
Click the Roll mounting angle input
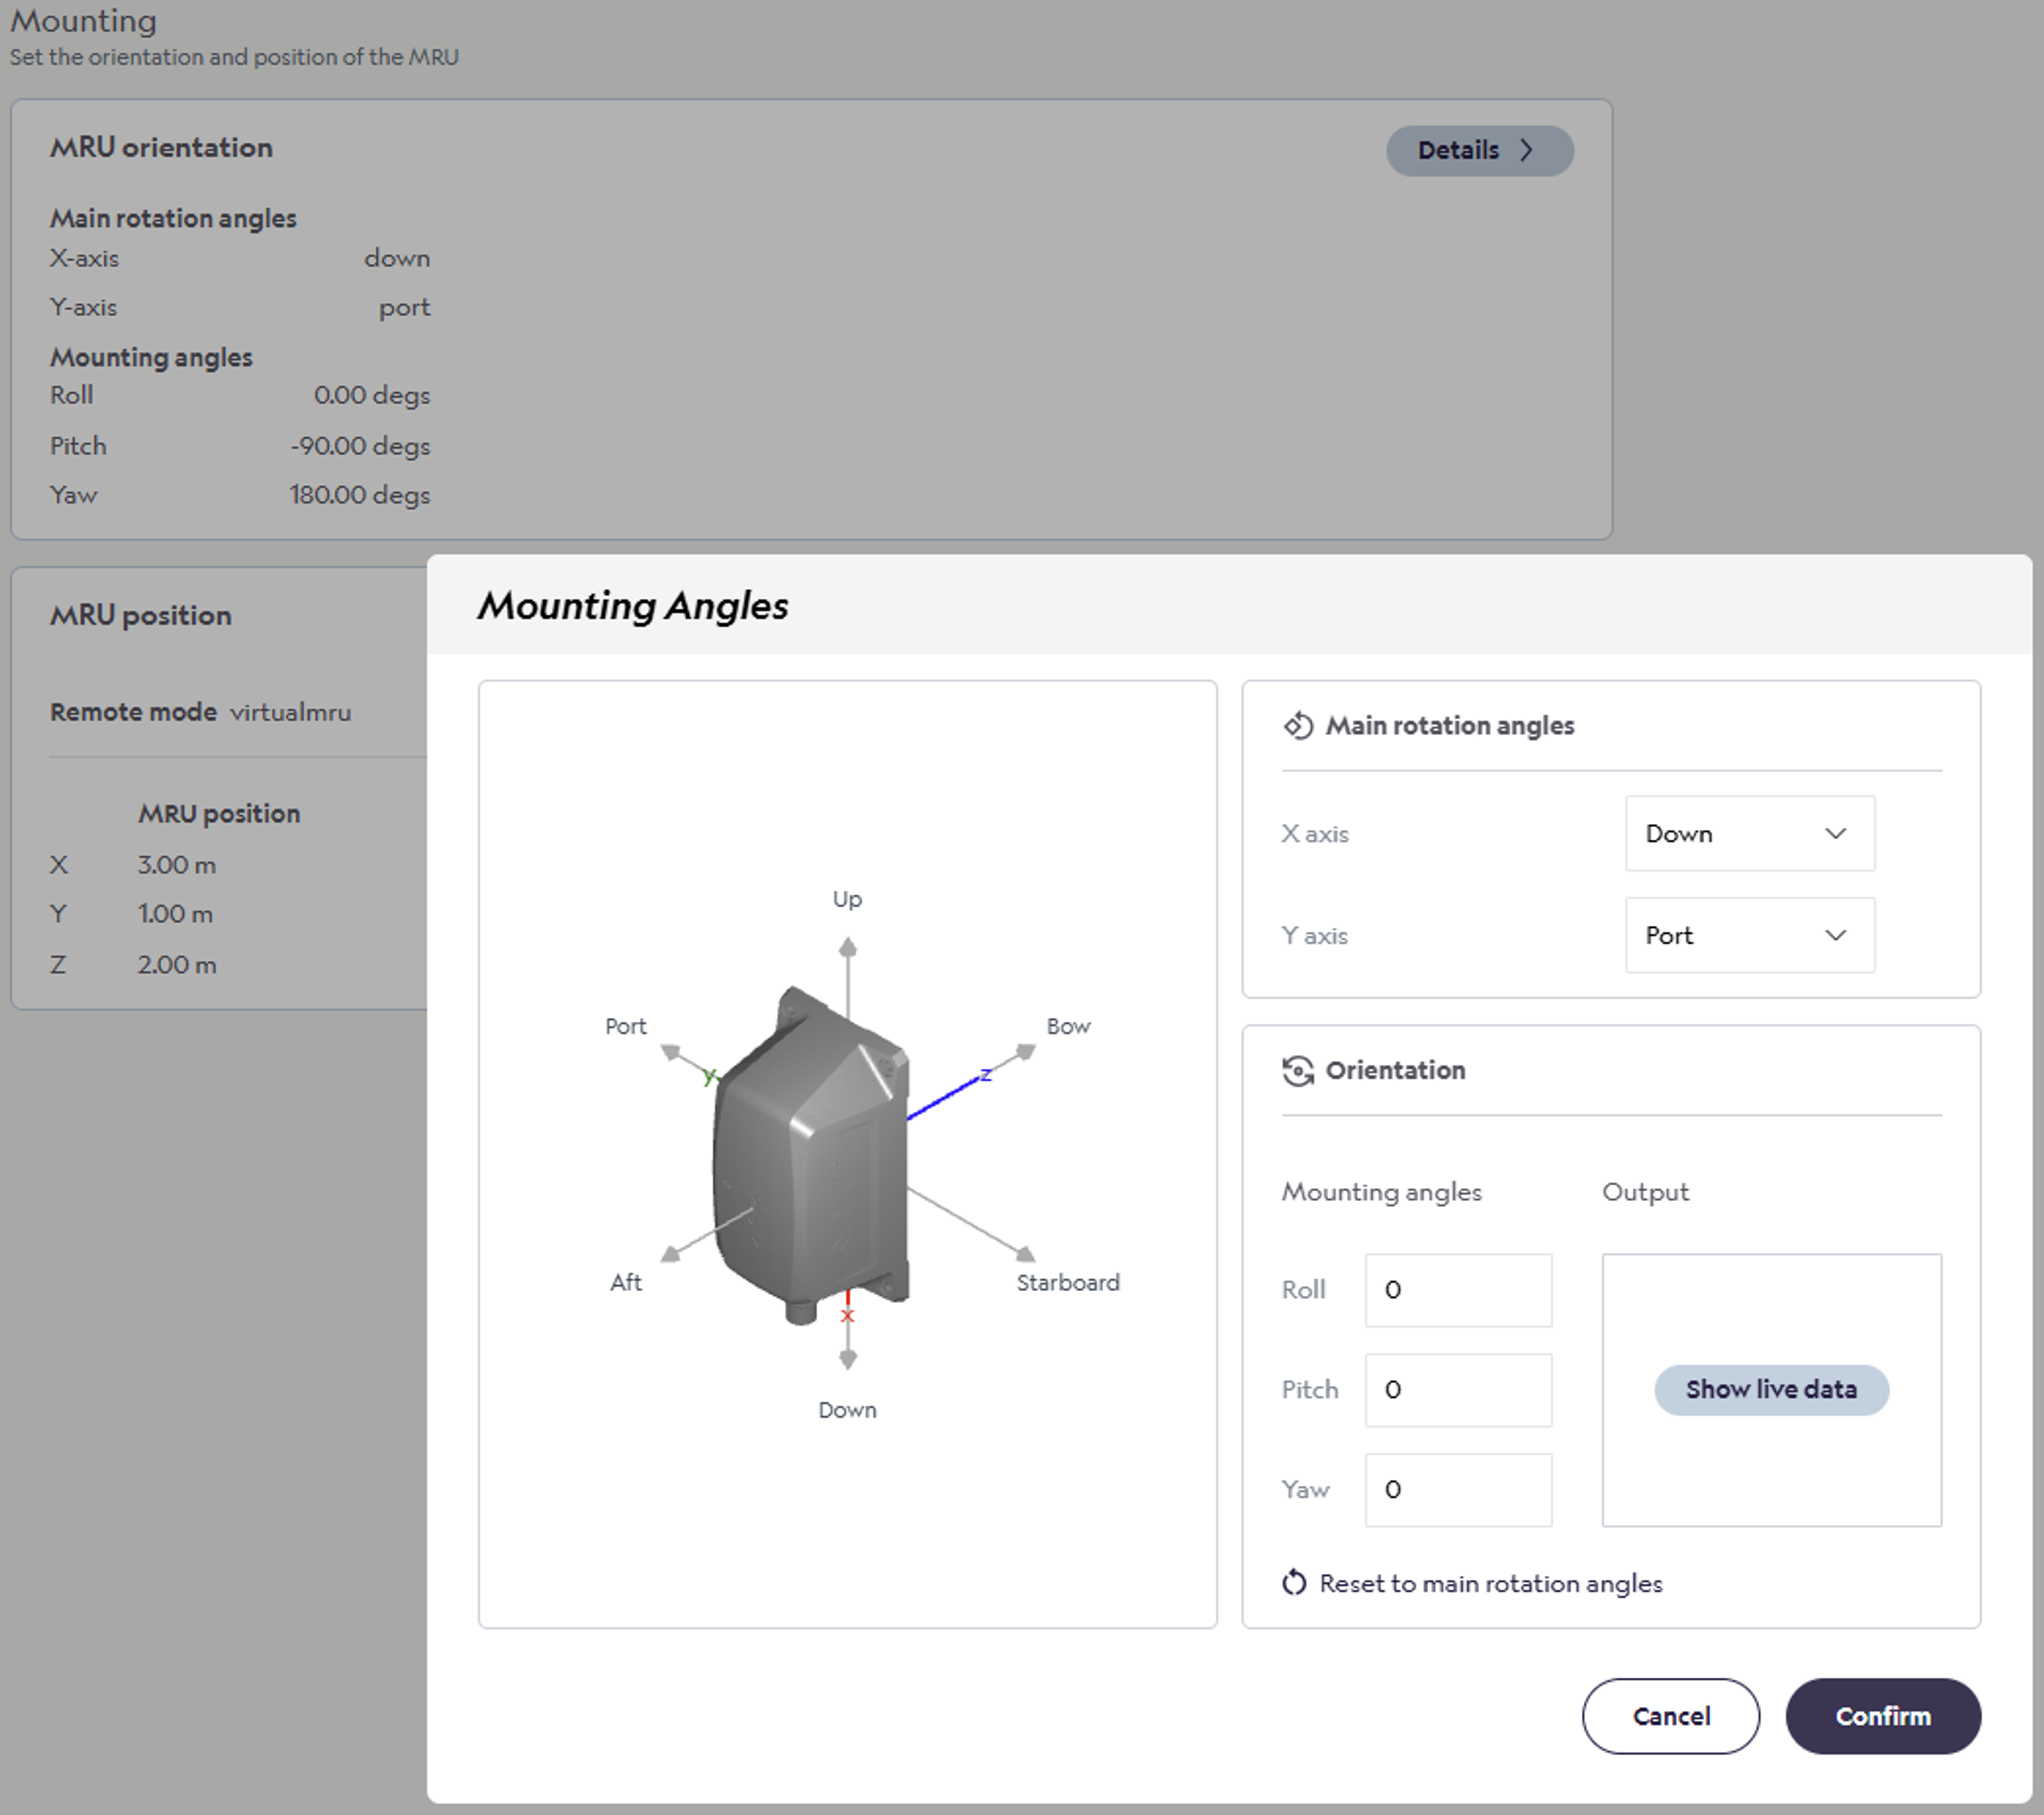(x=1458, y=1290)
